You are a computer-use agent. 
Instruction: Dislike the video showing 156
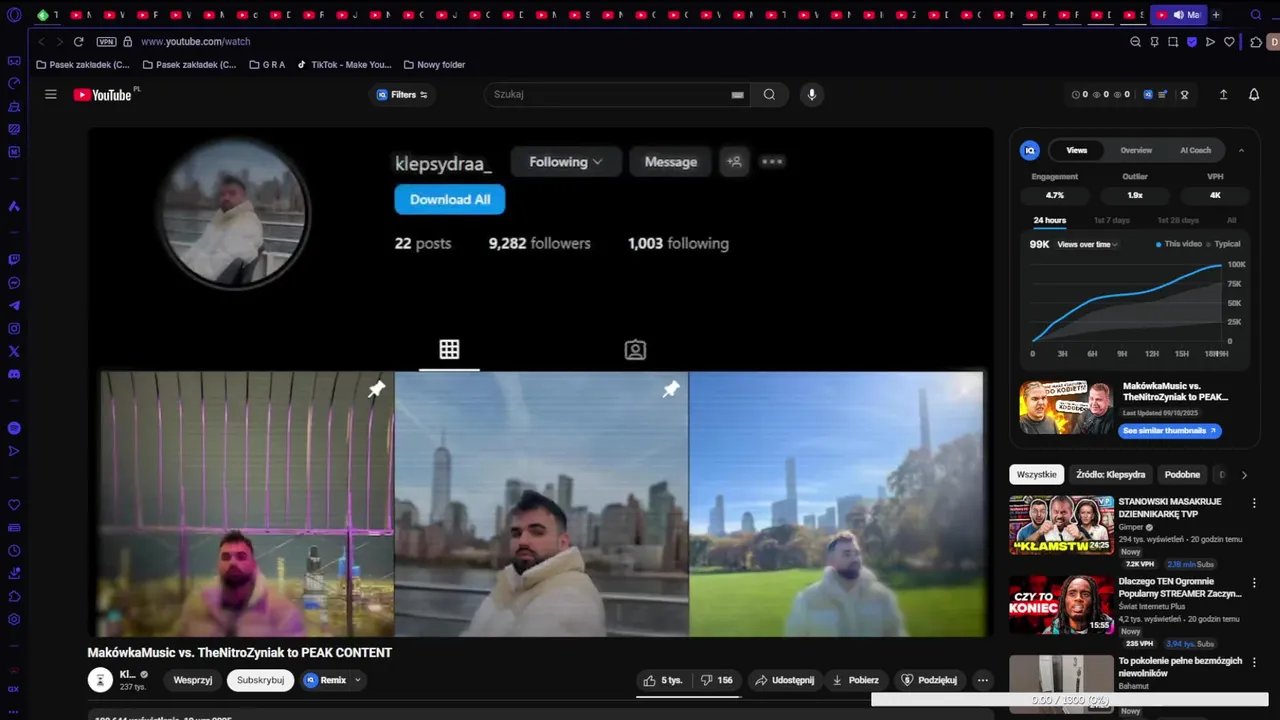[717, 680]
